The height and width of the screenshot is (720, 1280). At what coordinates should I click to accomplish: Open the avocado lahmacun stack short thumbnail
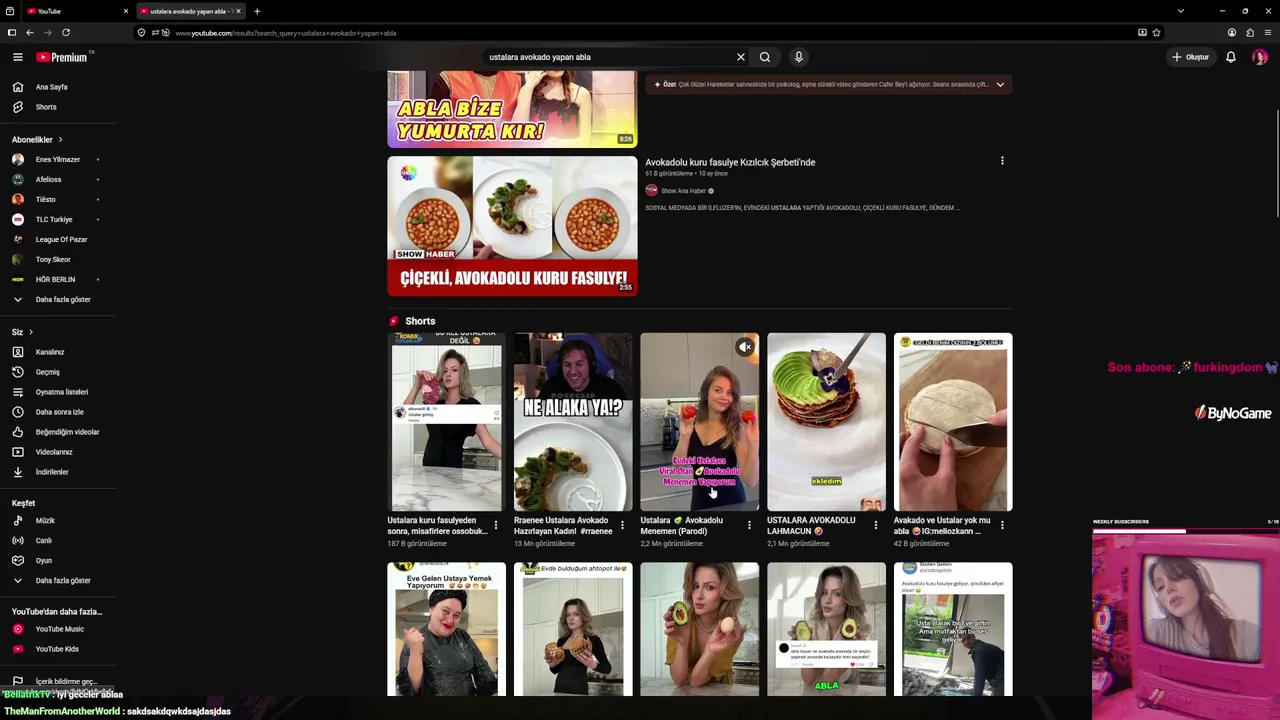(826, 422)
